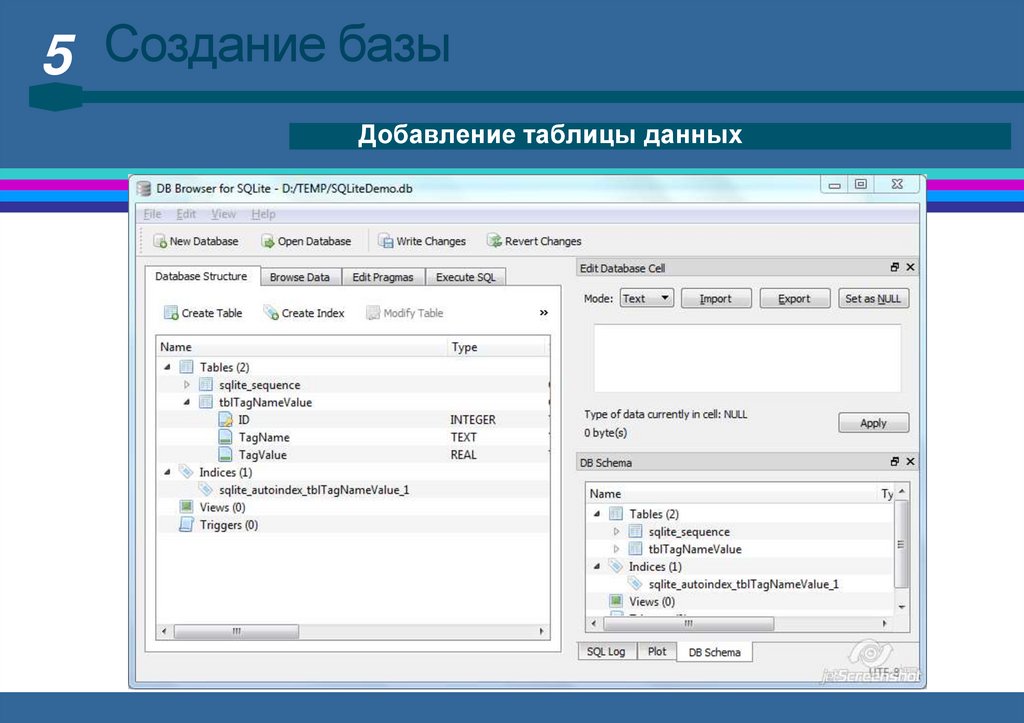Switch to the Browse Data tab
Image resolution: width=1024 pixels, height=723 pixels.
point(300,277)
